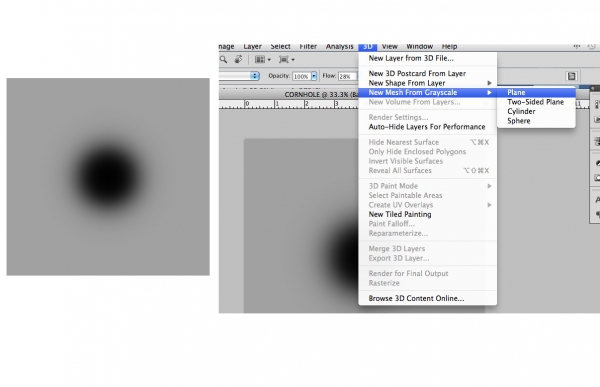Screen dimensions: 600x387
Task: Open the Select menu
Action: tap(280, 47)
